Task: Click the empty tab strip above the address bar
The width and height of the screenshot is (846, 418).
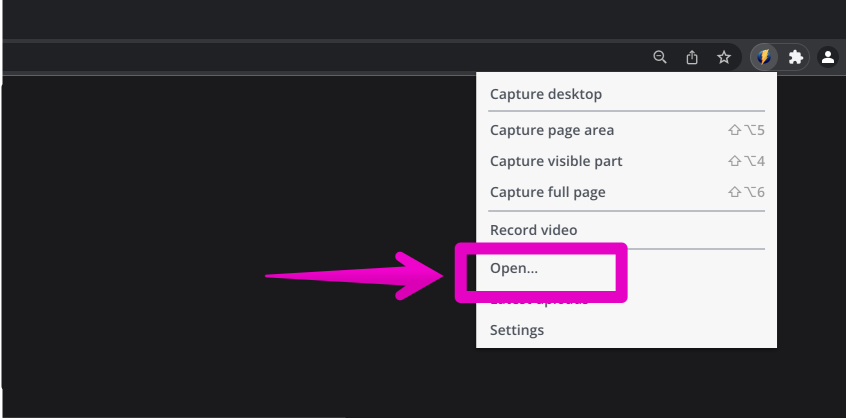Action: (400, 18)
